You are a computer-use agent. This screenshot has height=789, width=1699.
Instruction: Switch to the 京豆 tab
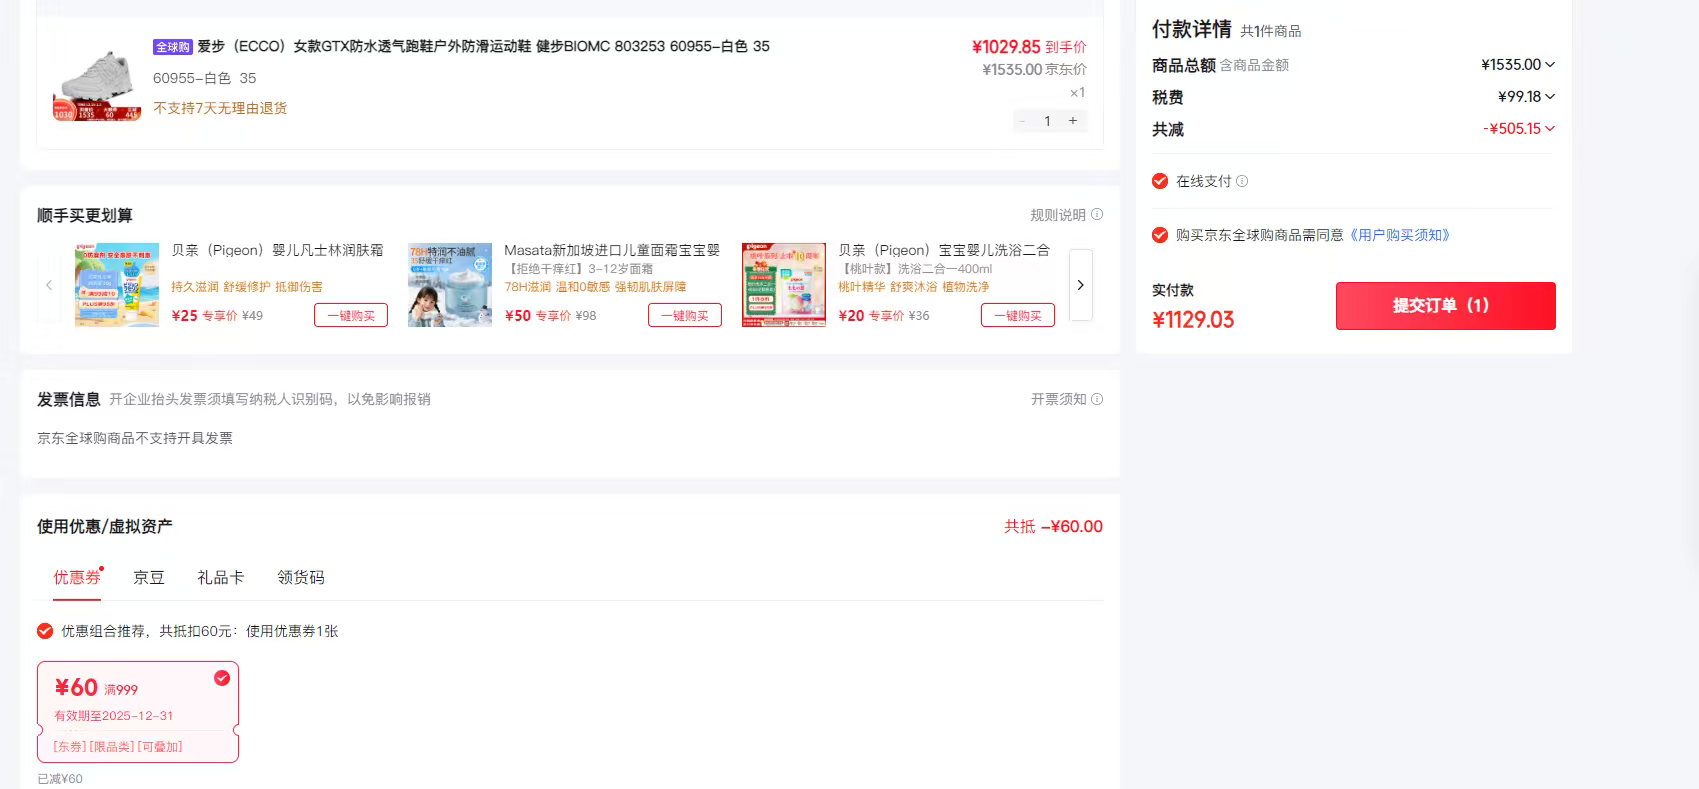[x=149, y=577]
